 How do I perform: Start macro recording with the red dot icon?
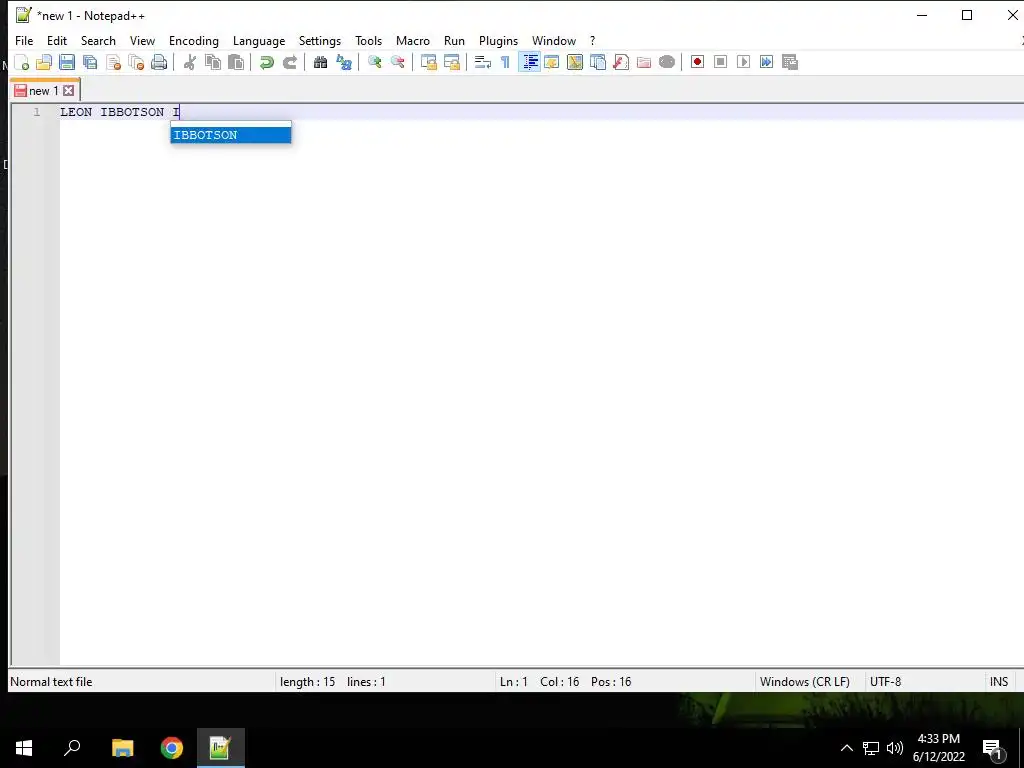[697, 63]
